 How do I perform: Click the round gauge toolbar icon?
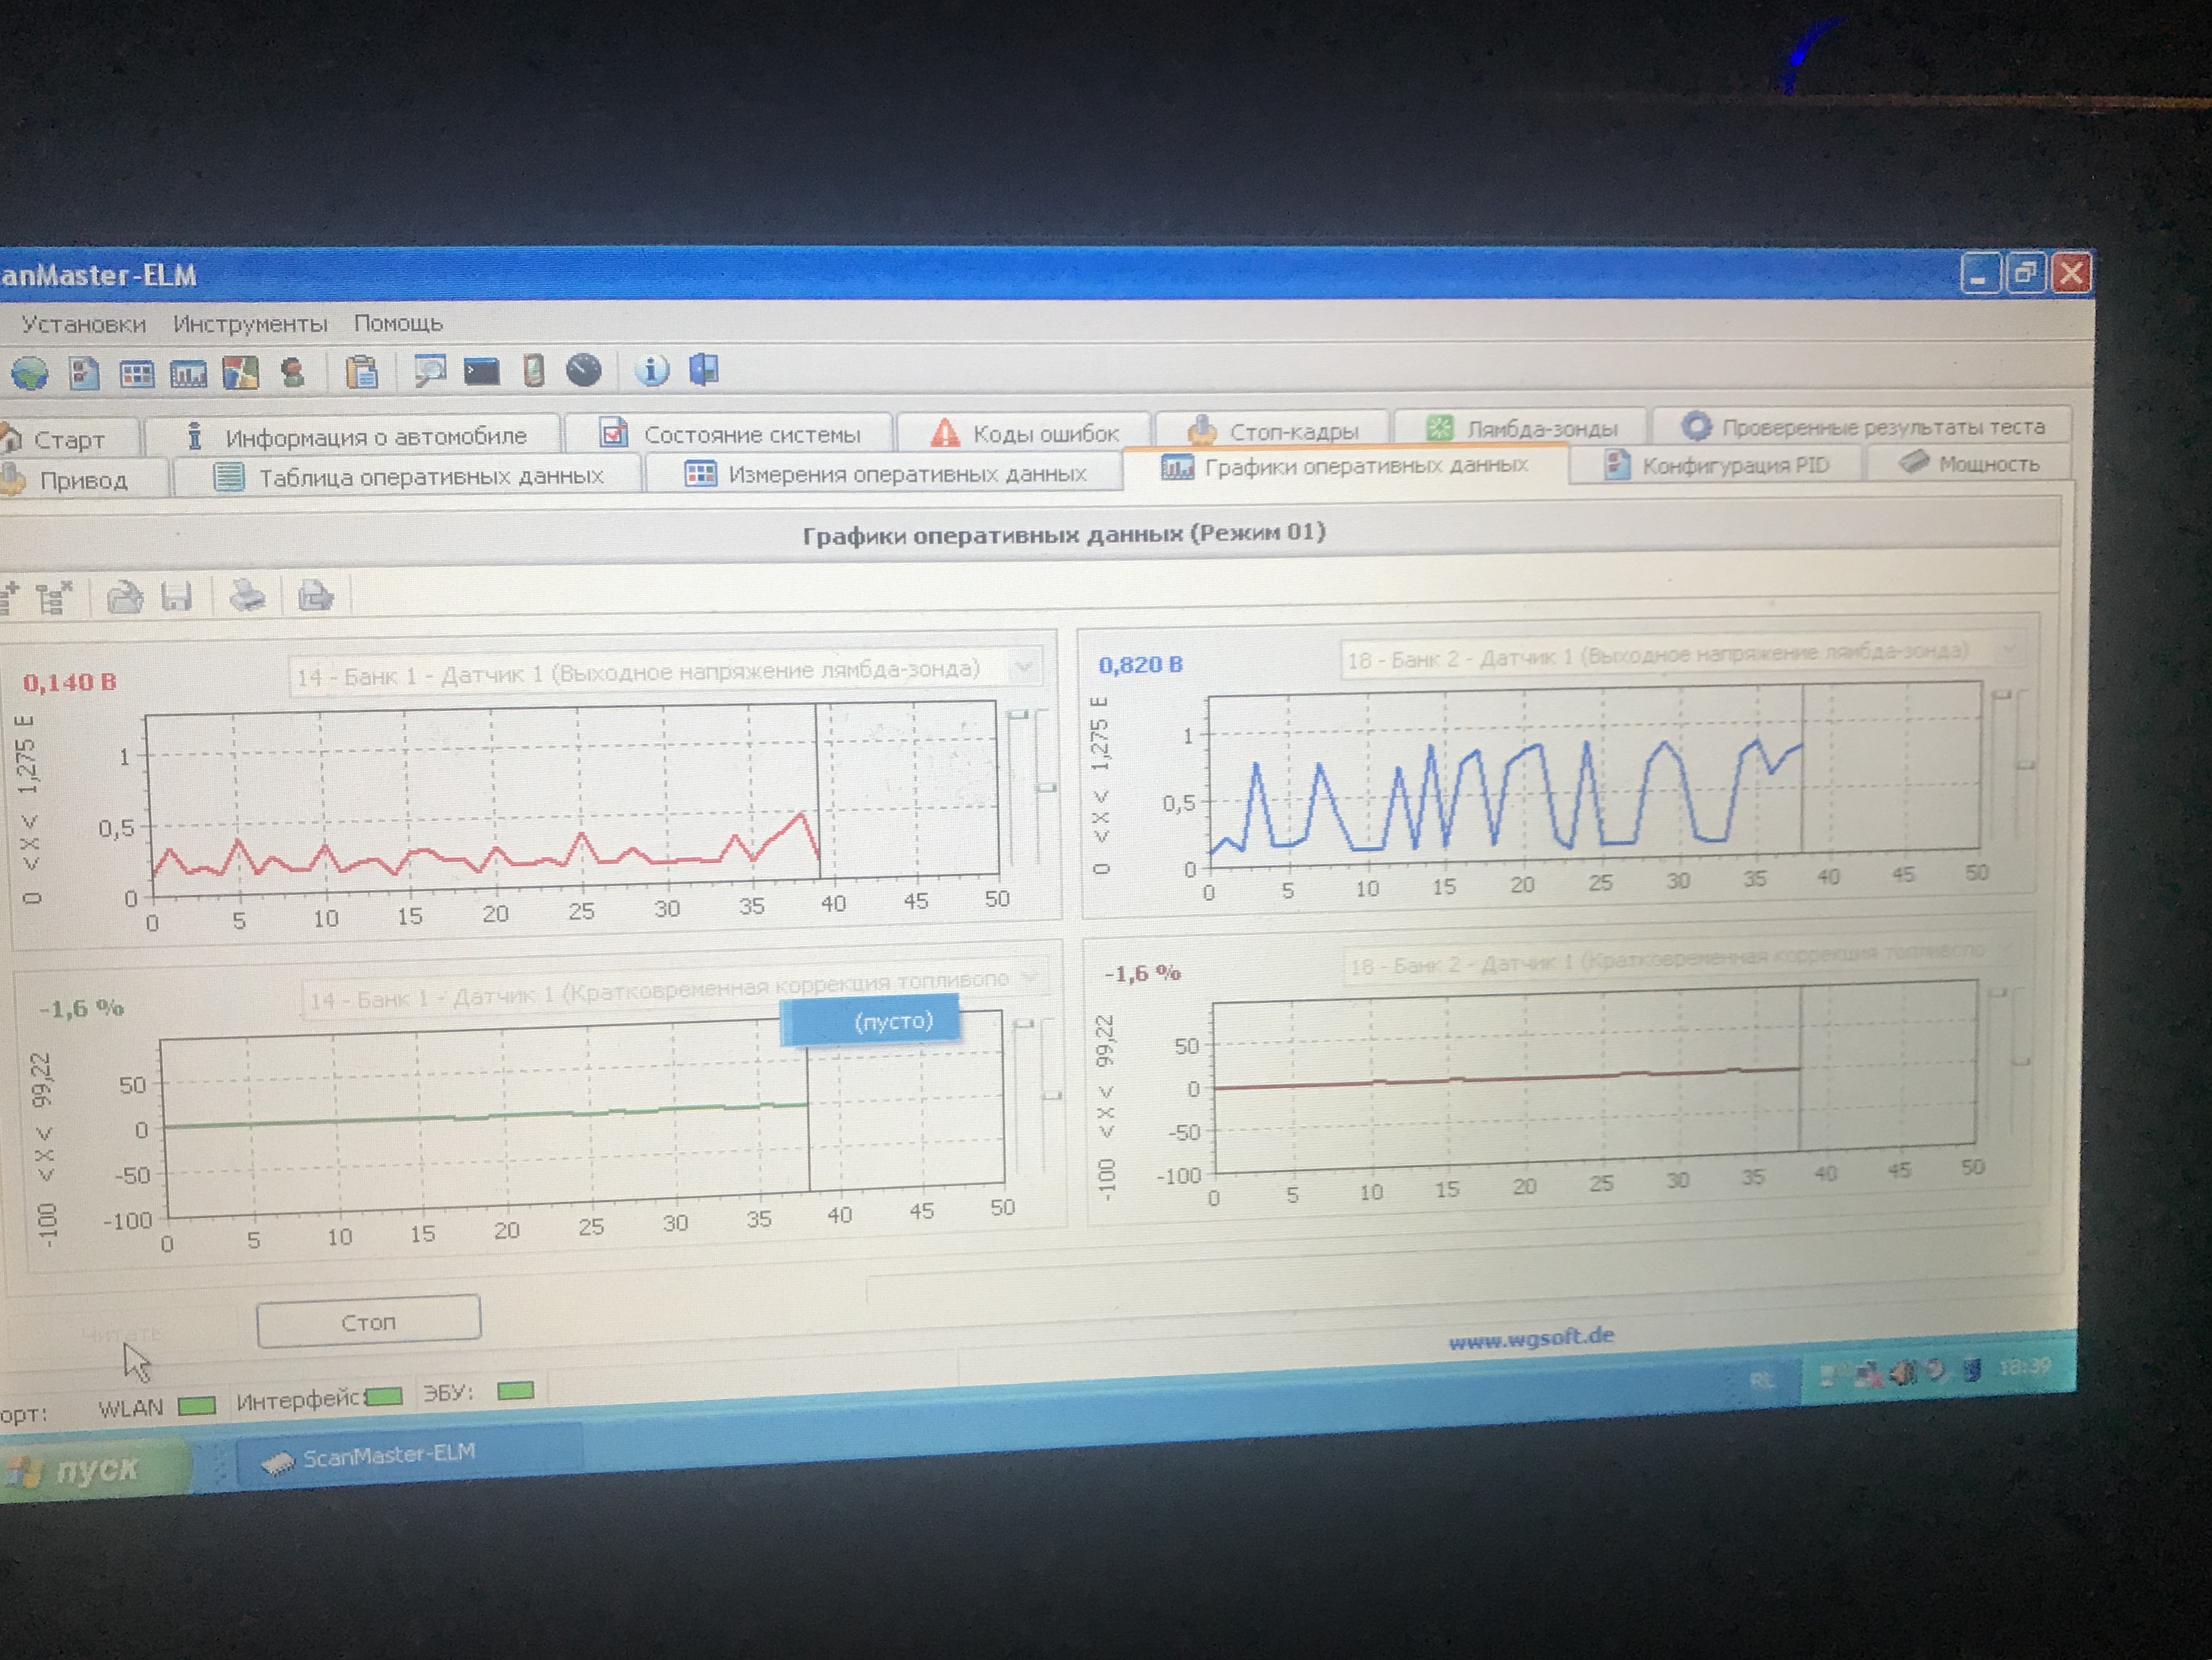[584, 371]
